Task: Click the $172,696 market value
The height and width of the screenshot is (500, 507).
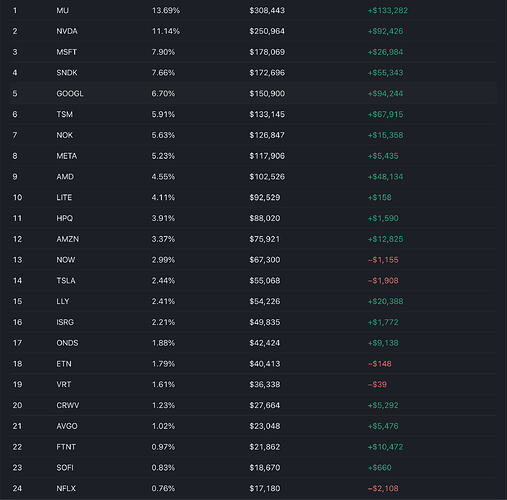Action: click(x=267, y=73)
